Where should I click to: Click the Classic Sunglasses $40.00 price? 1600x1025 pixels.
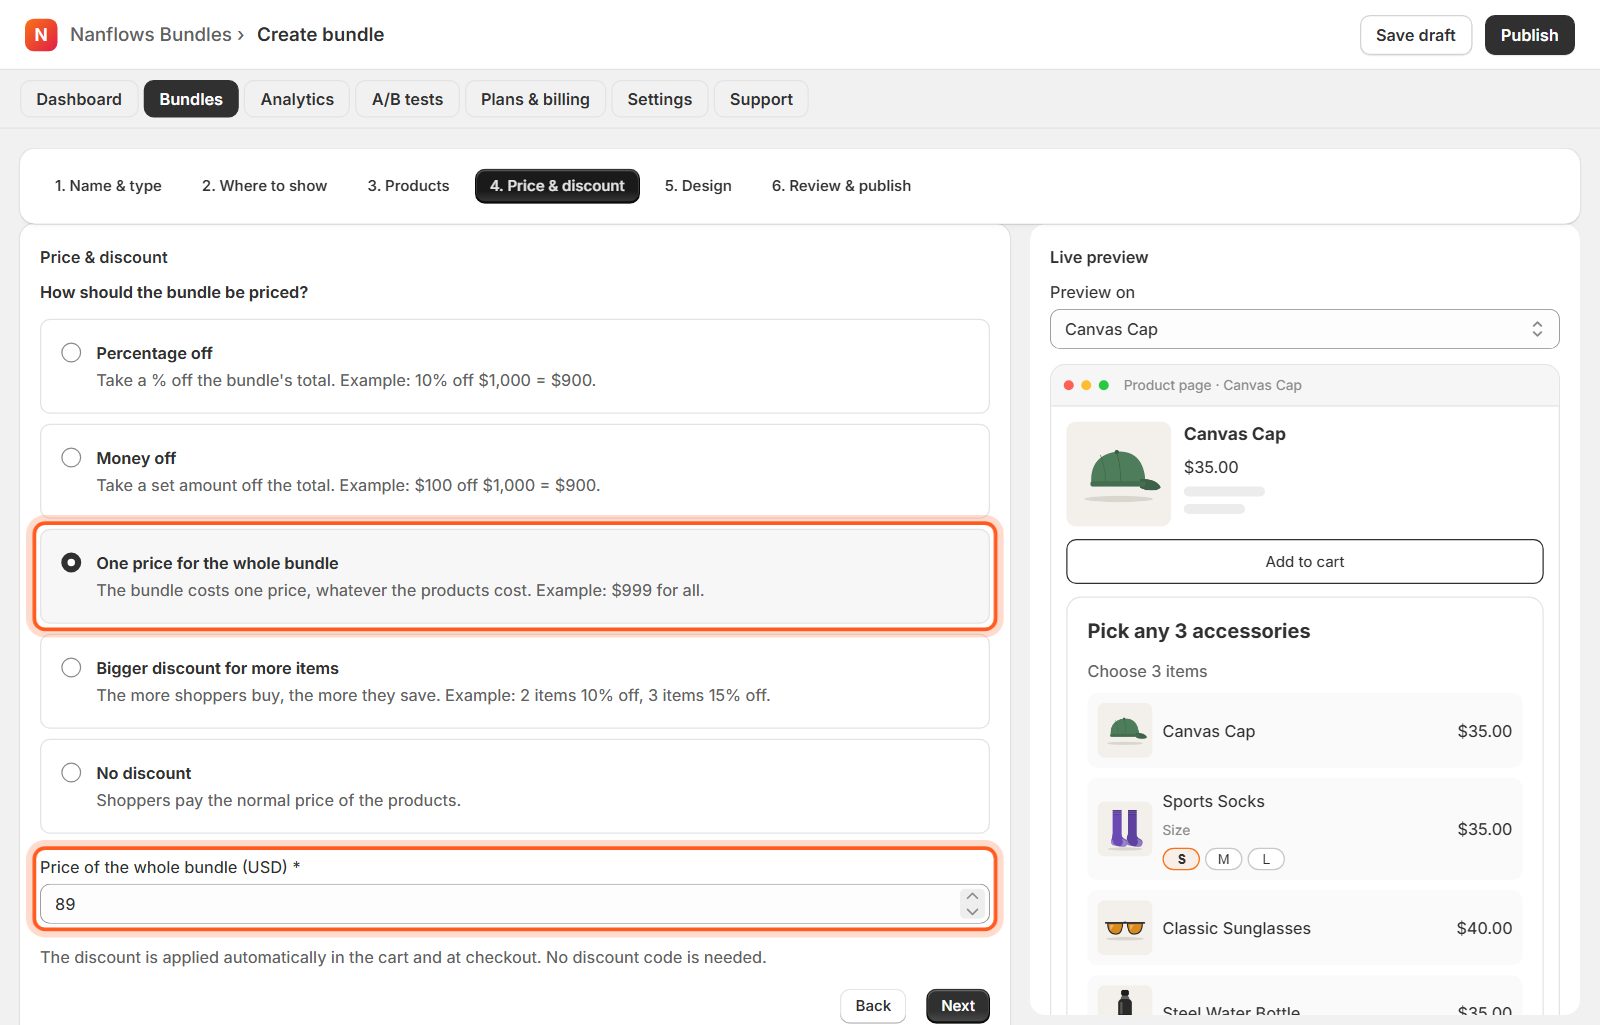(x=1484, y=928)
